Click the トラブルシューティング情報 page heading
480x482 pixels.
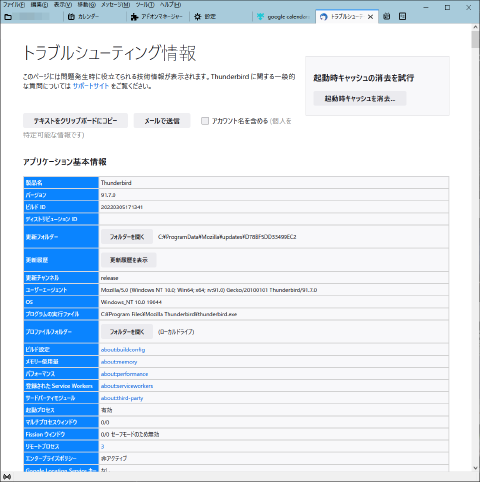coord(109,53)
